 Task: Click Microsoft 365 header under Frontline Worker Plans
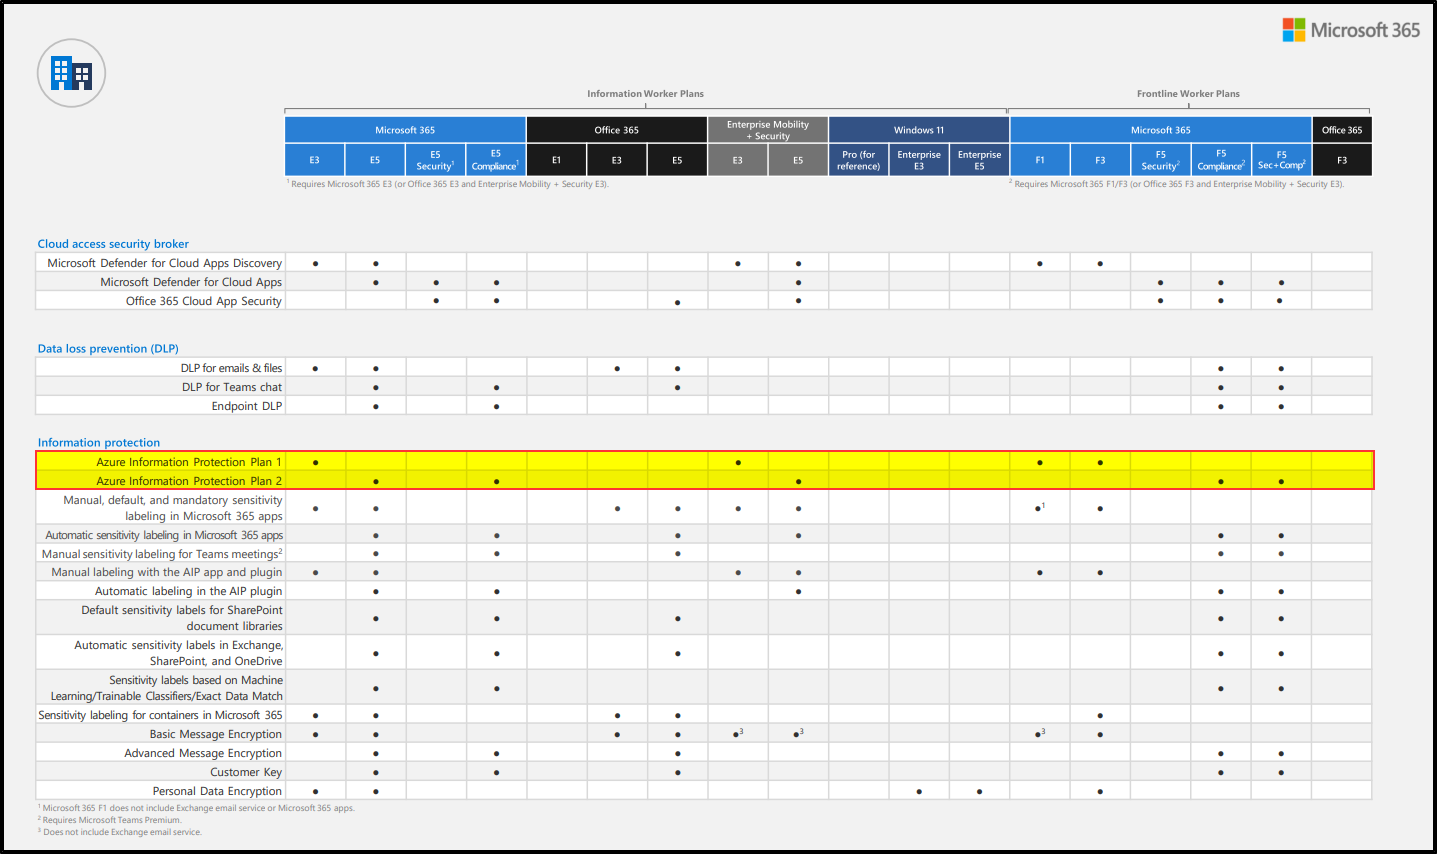[1161, 130]
